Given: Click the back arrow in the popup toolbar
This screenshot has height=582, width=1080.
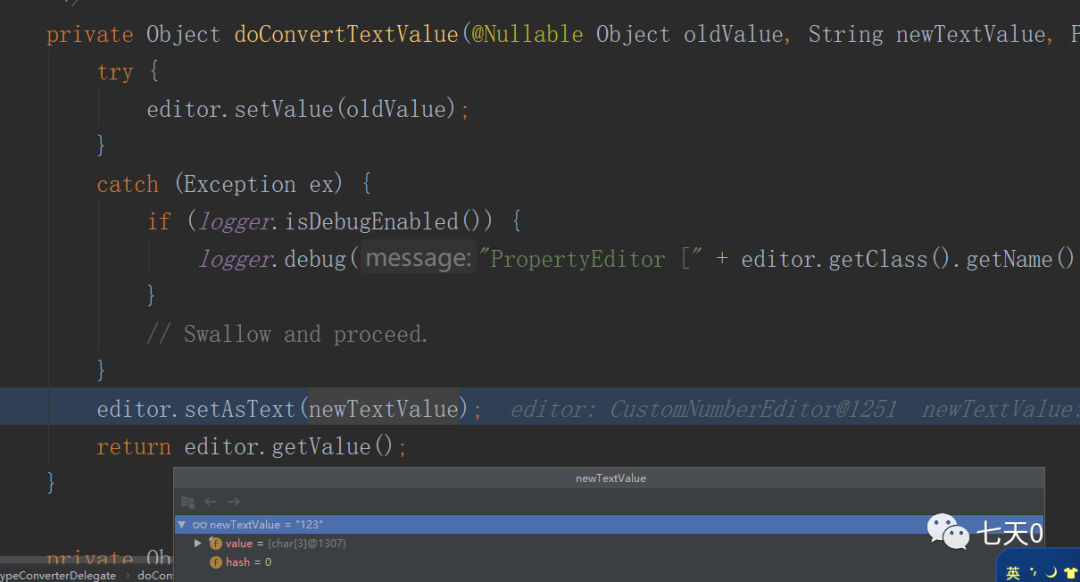Looking at the screenshot, I should click(x=211, y=502).
